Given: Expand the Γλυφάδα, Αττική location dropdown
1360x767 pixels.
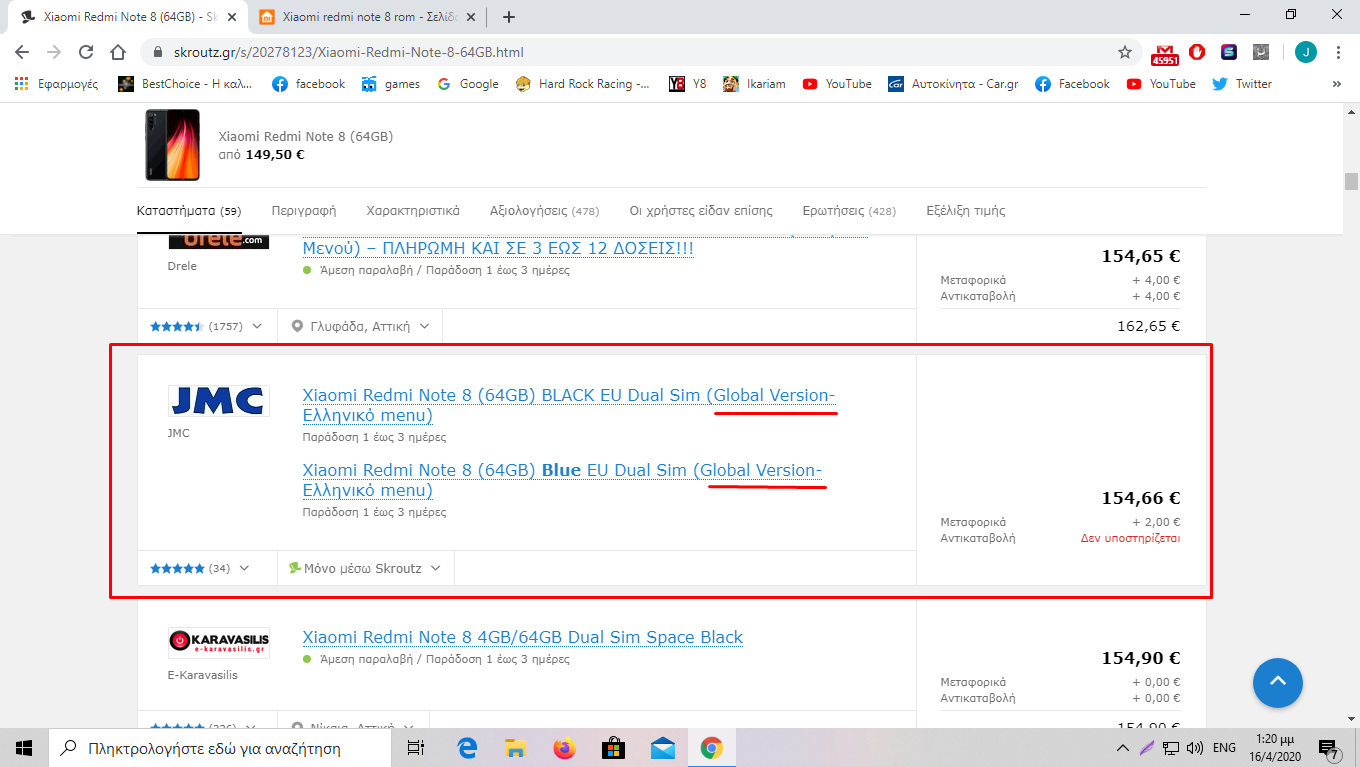Looking at the screenshot, I should pos(360,326).
